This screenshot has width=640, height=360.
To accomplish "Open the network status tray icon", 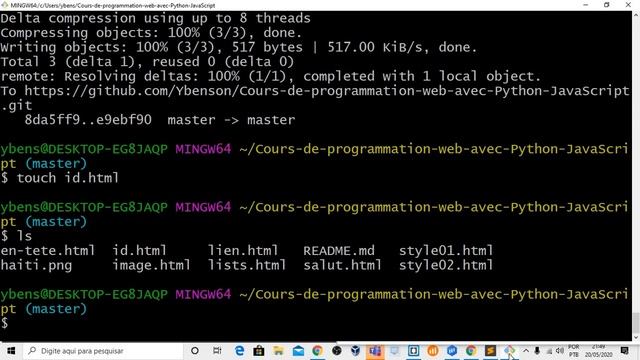I will tap(549, 351).
